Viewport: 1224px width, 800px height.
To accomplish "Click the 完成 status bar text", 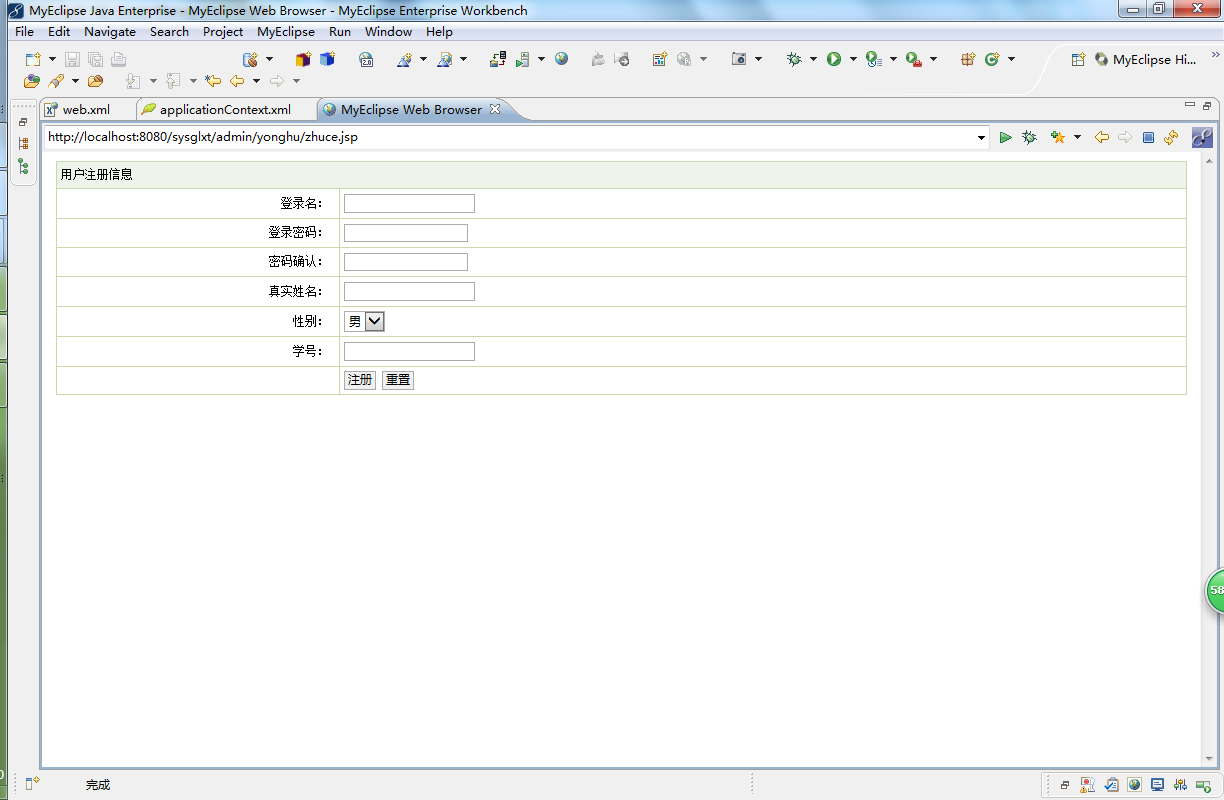I will (x=98, y=785).
